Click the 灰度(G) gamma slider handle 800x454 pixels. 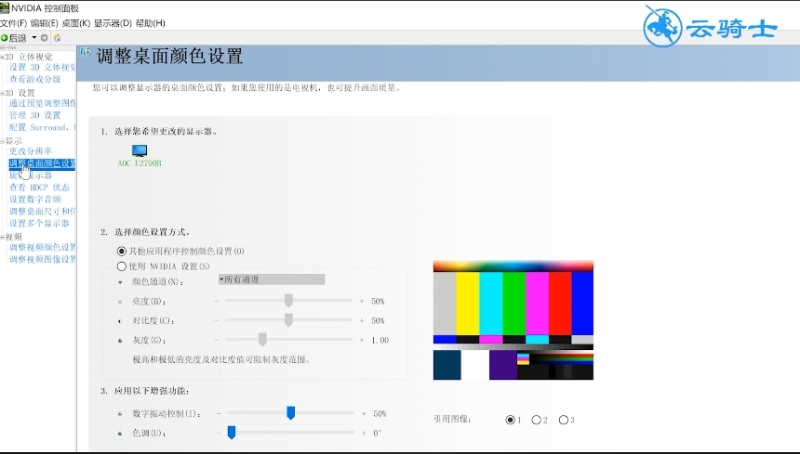click(263, 339)
